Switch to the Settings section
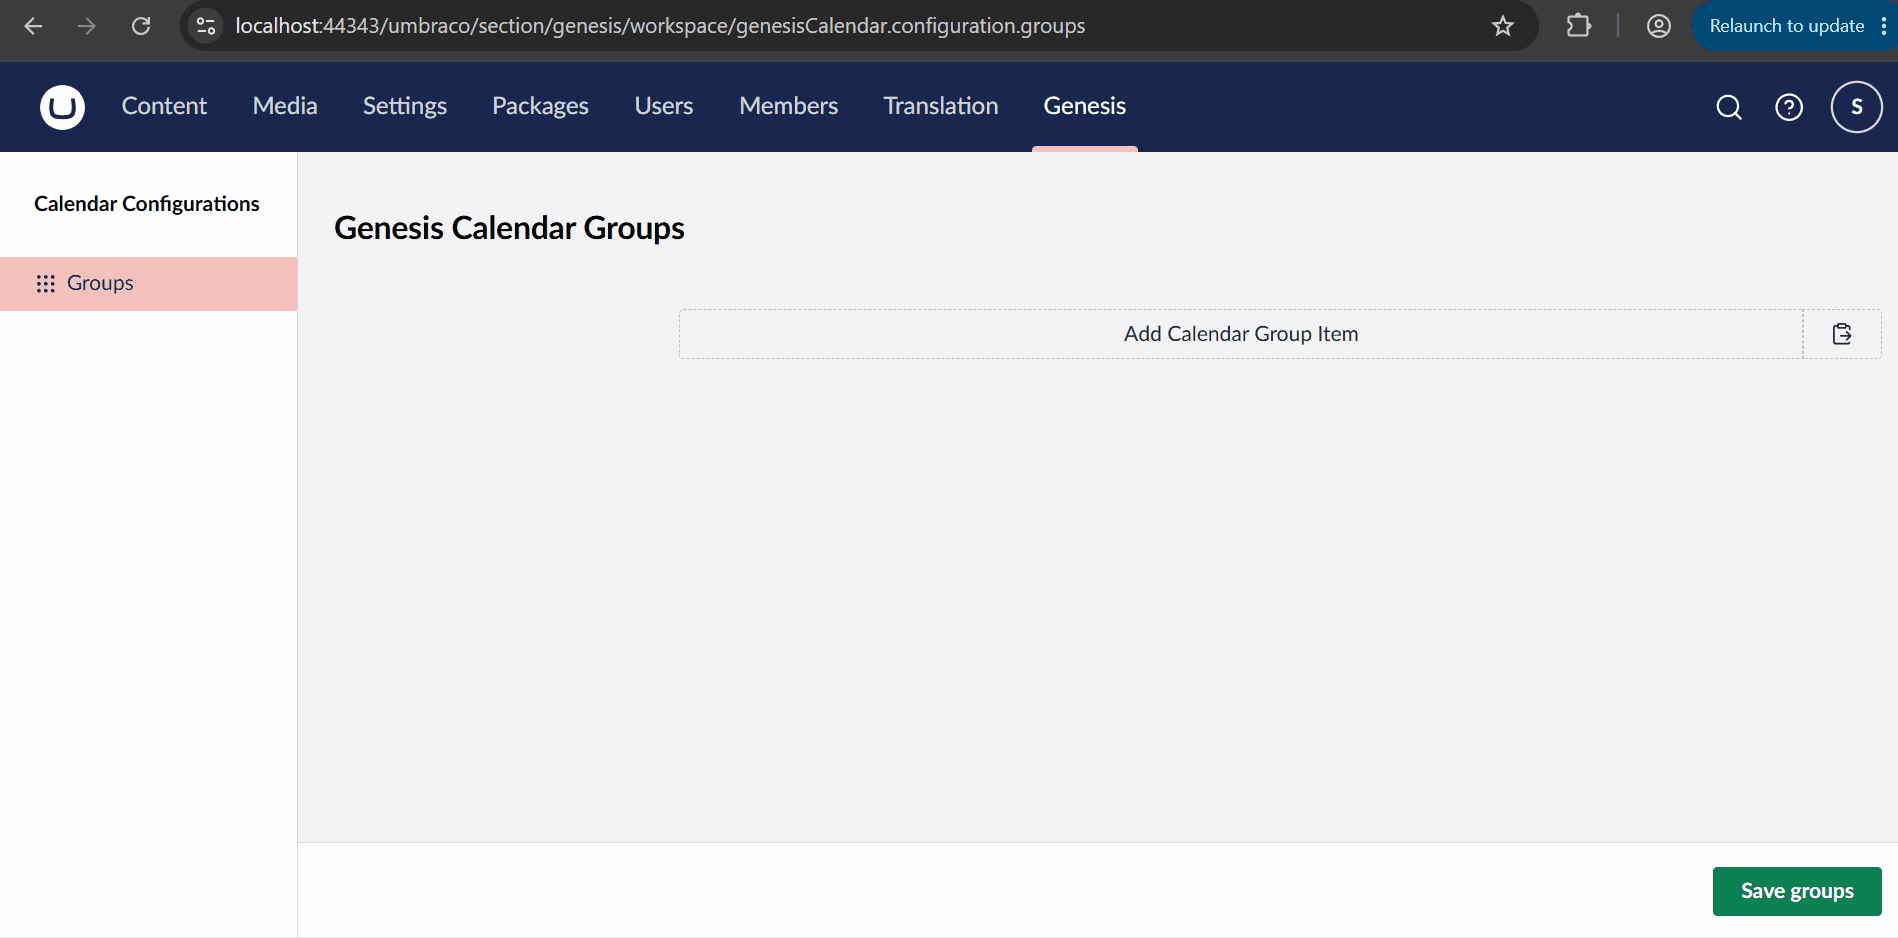1898x938 pixels. click(x=405, y=106)
